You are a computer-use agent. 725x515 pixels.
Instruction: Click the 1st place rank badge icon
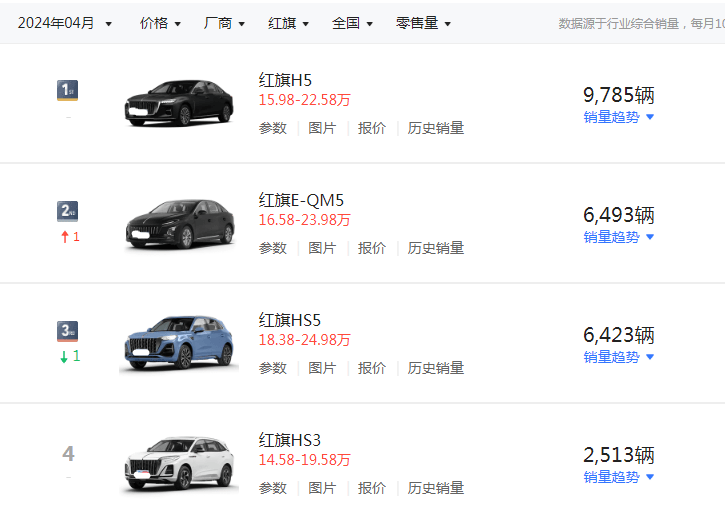(x=68, y=90)
